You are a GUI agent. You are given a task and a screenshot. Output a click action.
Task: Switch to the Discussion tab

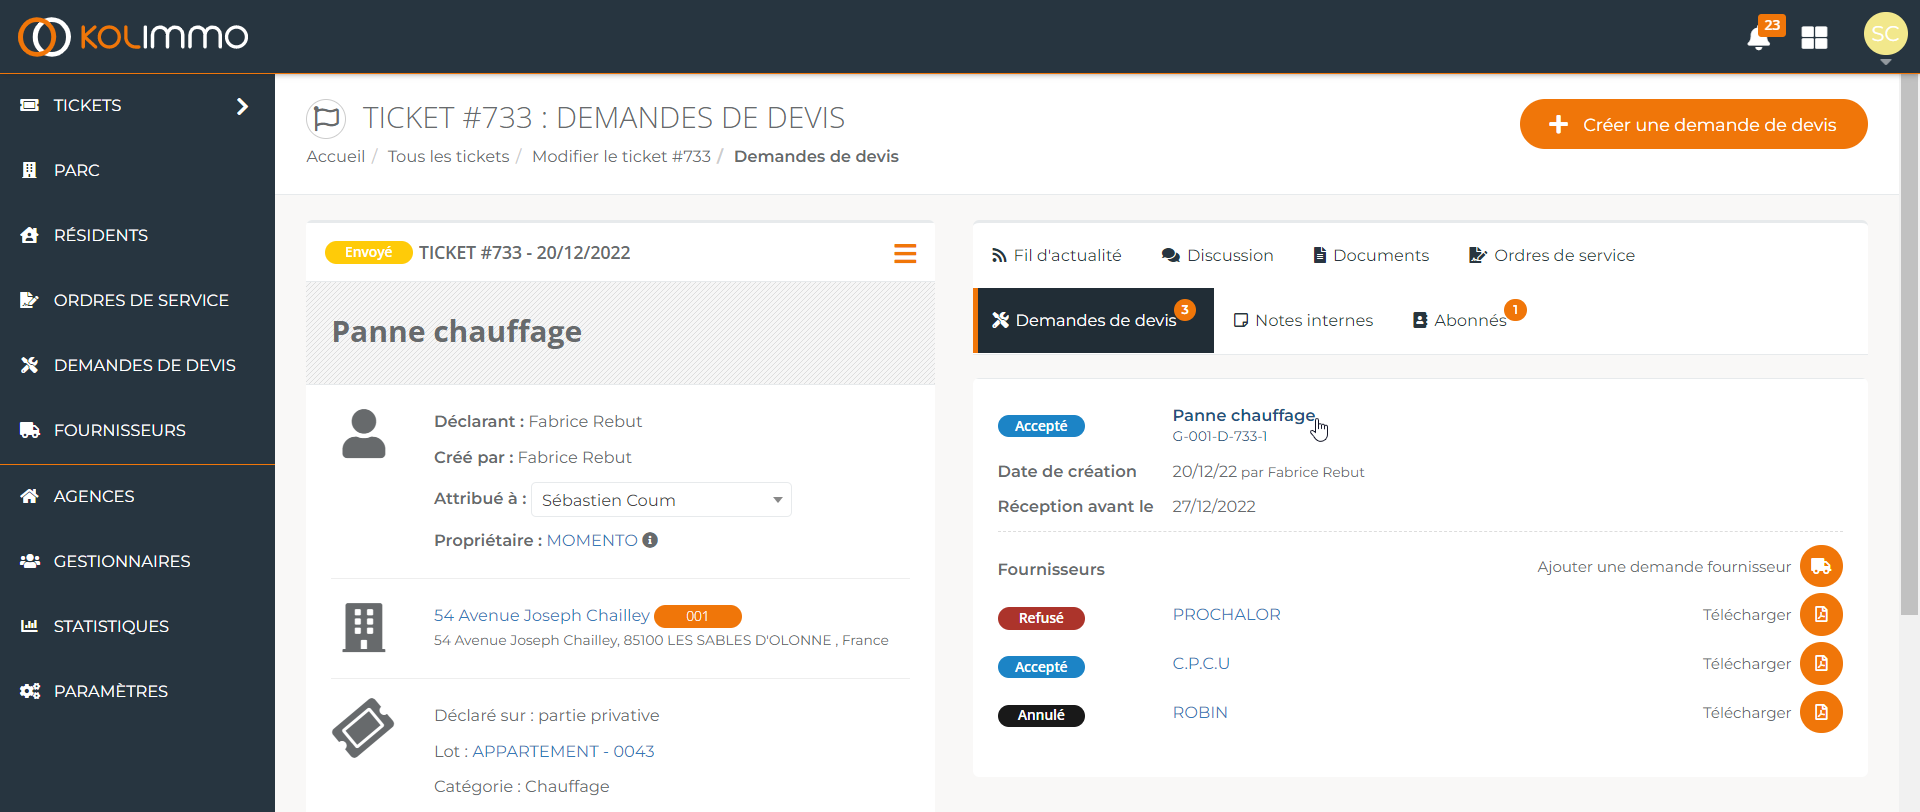[1217, 255]
